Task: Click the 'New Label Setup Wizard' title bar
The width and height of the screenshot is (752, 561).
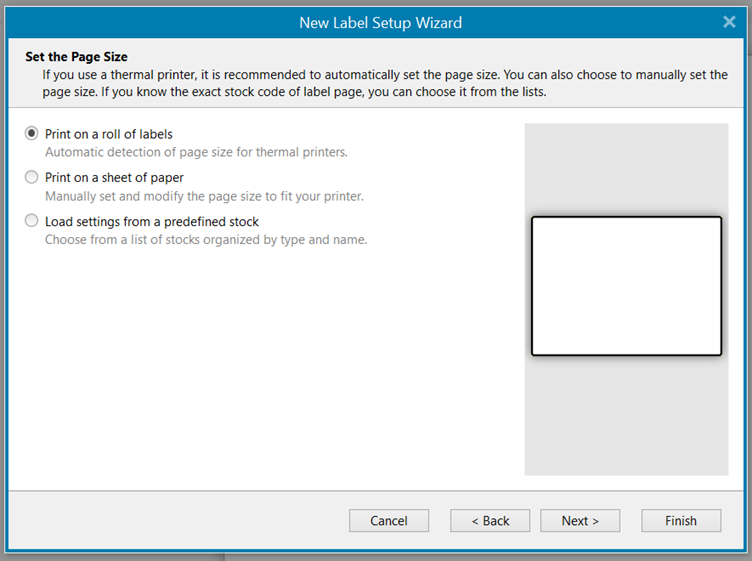Action: 380,22
